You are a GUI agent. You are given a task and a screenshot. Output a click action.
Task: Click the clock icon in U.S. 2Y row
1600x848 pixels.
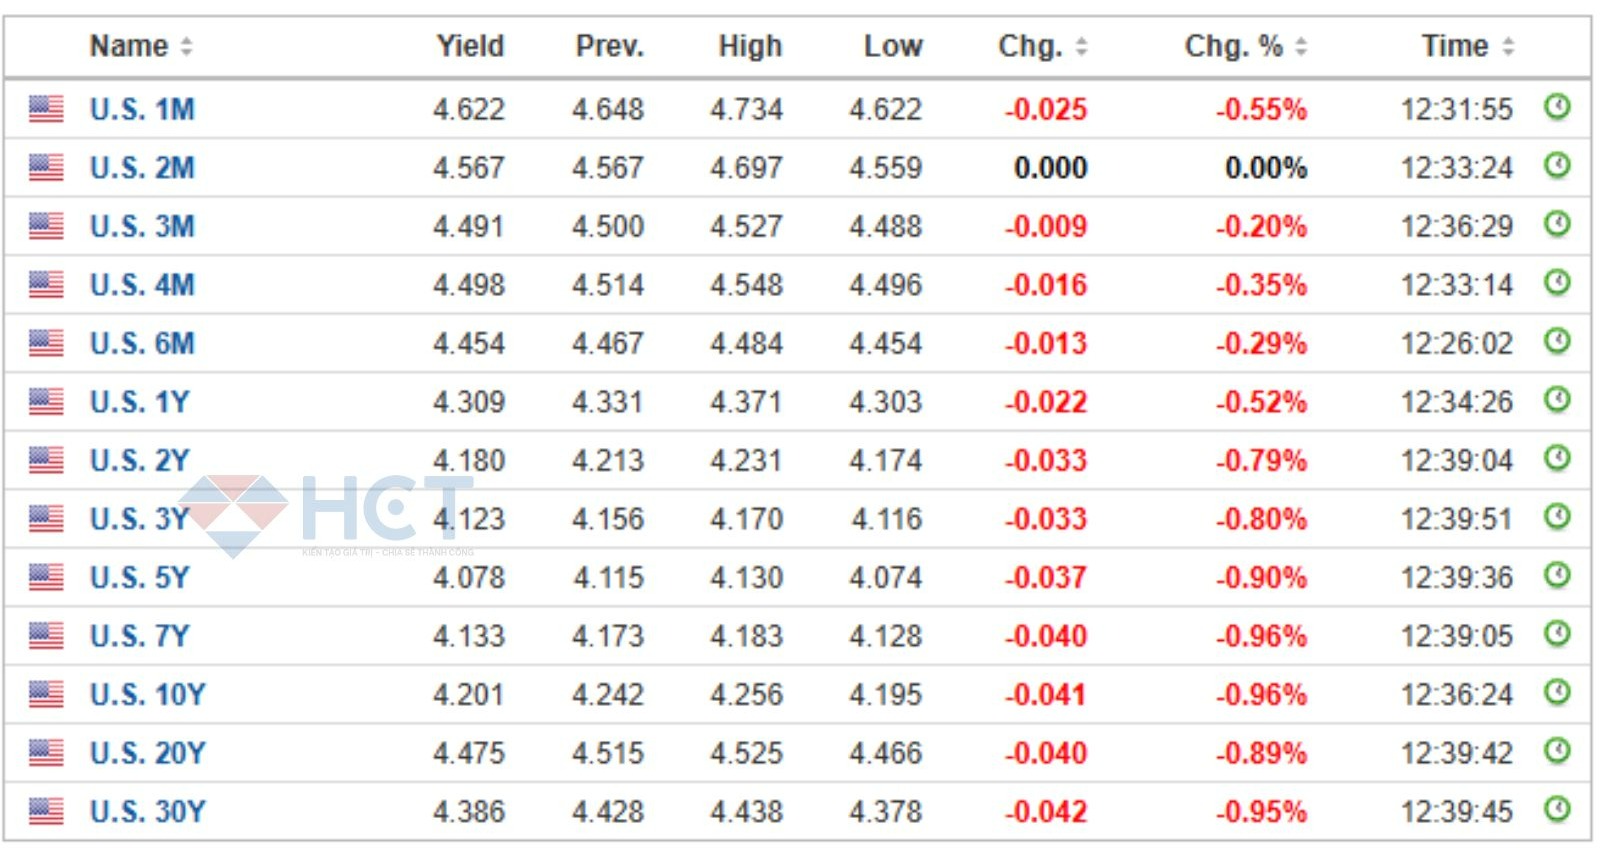pos(1557,458)
